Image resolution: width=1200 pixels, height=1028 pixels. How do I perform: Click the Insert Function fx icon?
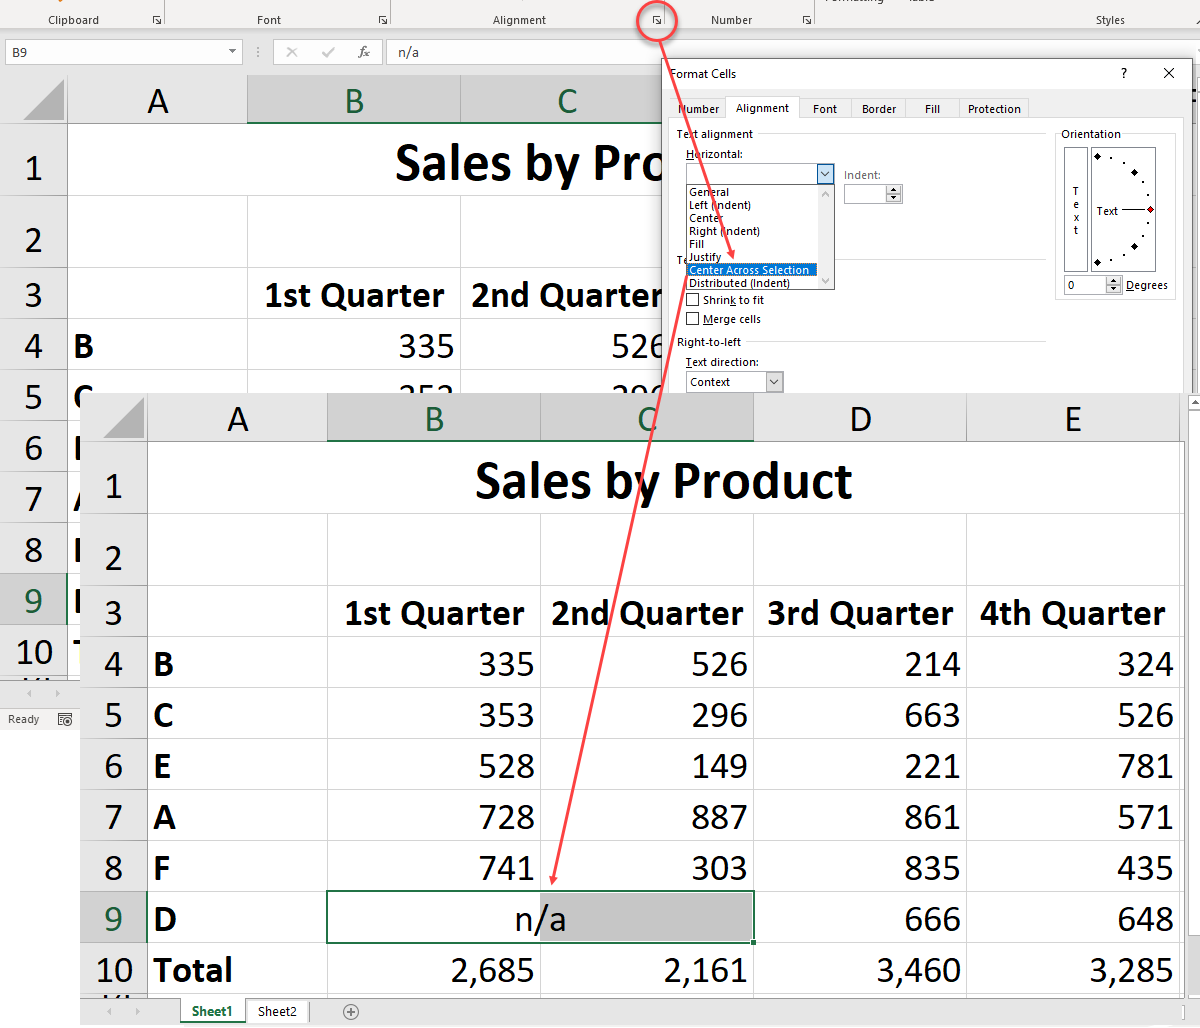click(x=364, y=52)
